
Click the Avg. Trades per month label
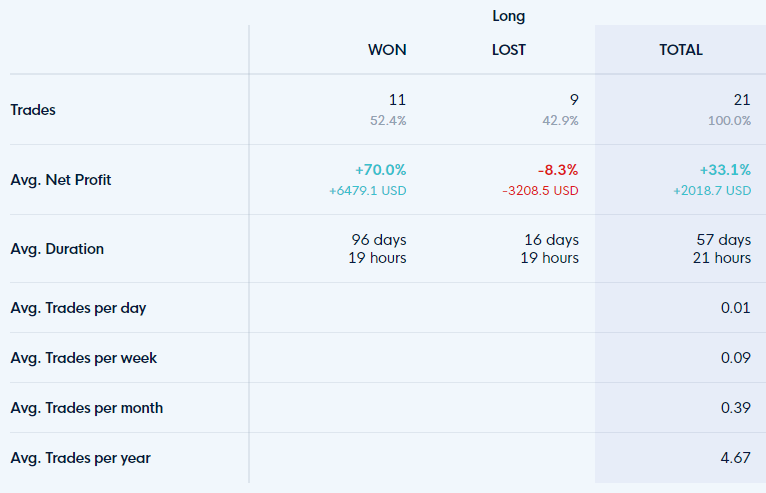point(87,408)
